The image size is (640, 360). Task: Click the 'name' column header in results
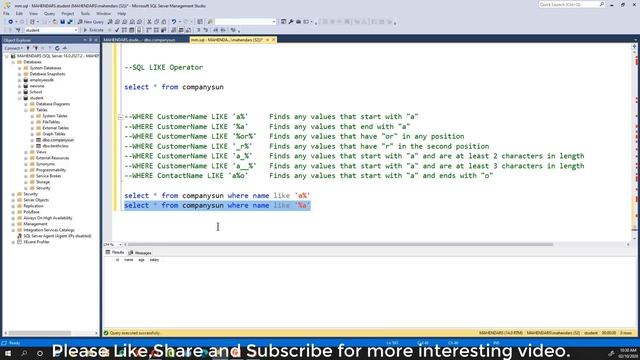(x=129, y=260)
